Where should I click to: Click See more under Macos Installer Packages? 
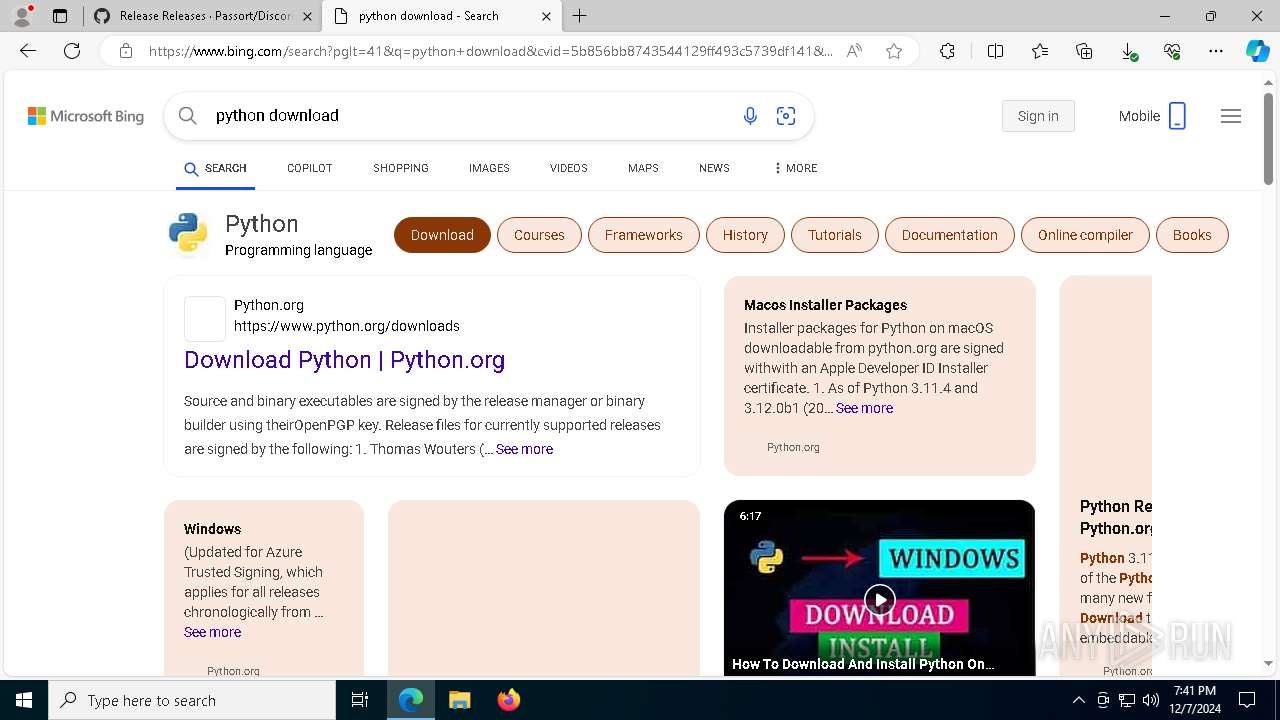click(864, 408)
